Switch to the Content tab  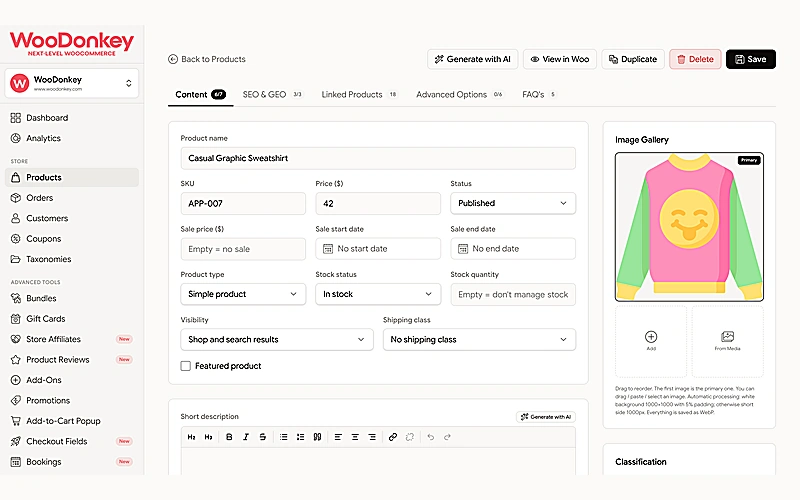pos(200,94)
